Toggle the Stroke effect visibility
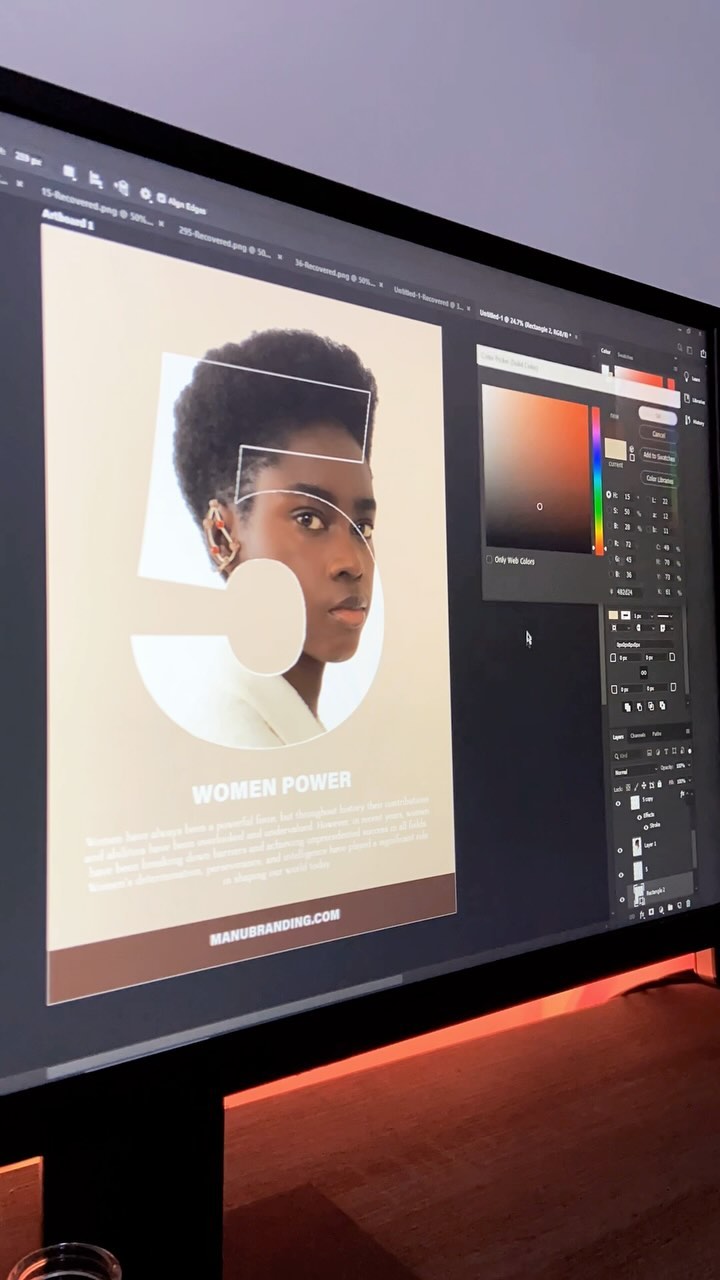720x1280 pixels. click(646, 827)
